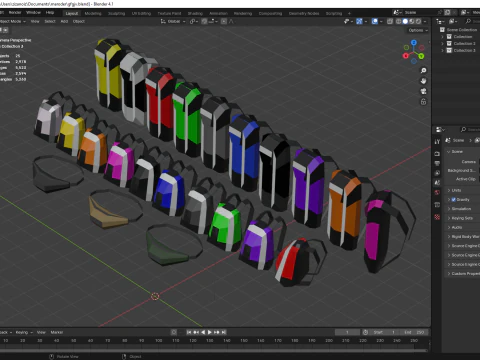Screen dimensions: 480x360
Task: Open the timeline Keying menu
Action: click(x=24, y=332)
